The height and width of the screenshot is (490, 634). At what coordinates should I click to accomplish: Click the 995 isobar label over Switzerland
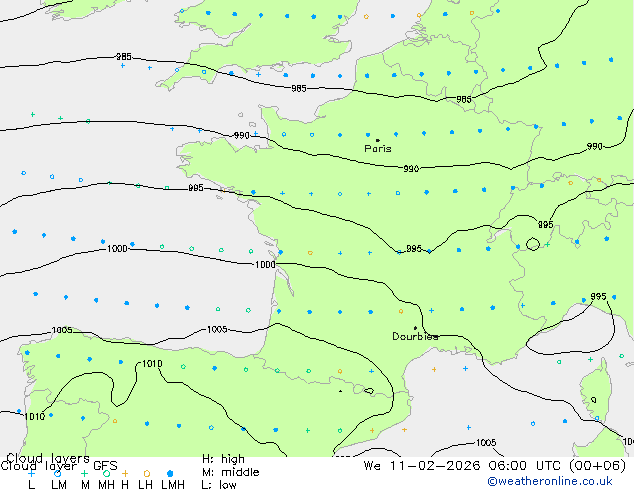pos(545,224)
